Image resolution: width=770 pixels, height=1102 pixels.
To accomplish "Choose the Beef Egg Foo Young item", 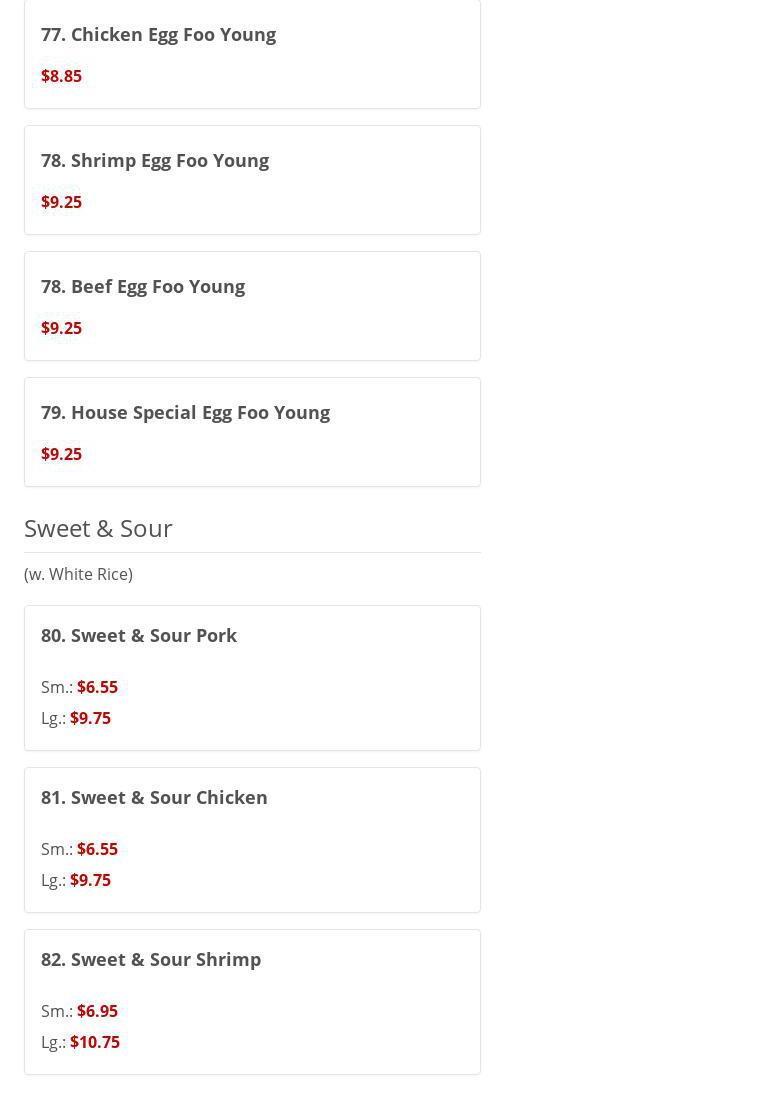I will point(143,286).
